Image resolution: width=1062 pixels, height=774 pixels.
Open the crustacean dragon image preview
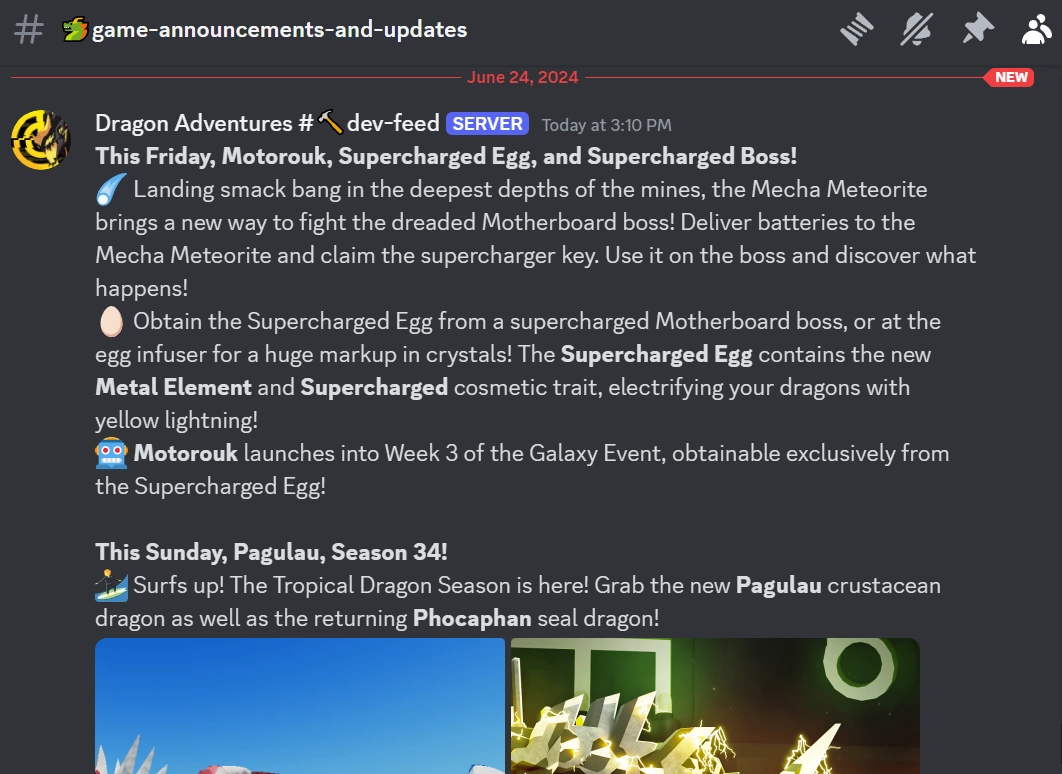click(300, 710)
